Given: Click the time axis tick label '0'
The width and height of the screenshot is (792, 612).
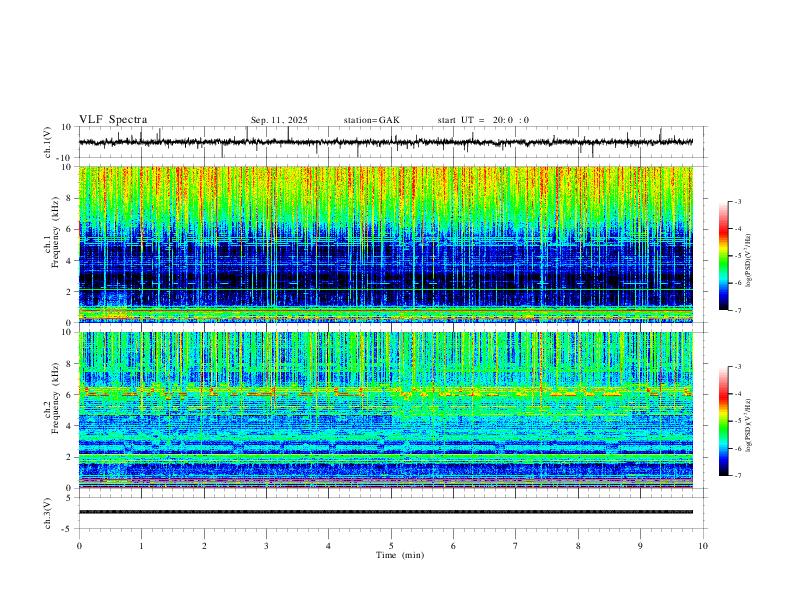Looking at the screenshot, I should [x=79, y=546].
